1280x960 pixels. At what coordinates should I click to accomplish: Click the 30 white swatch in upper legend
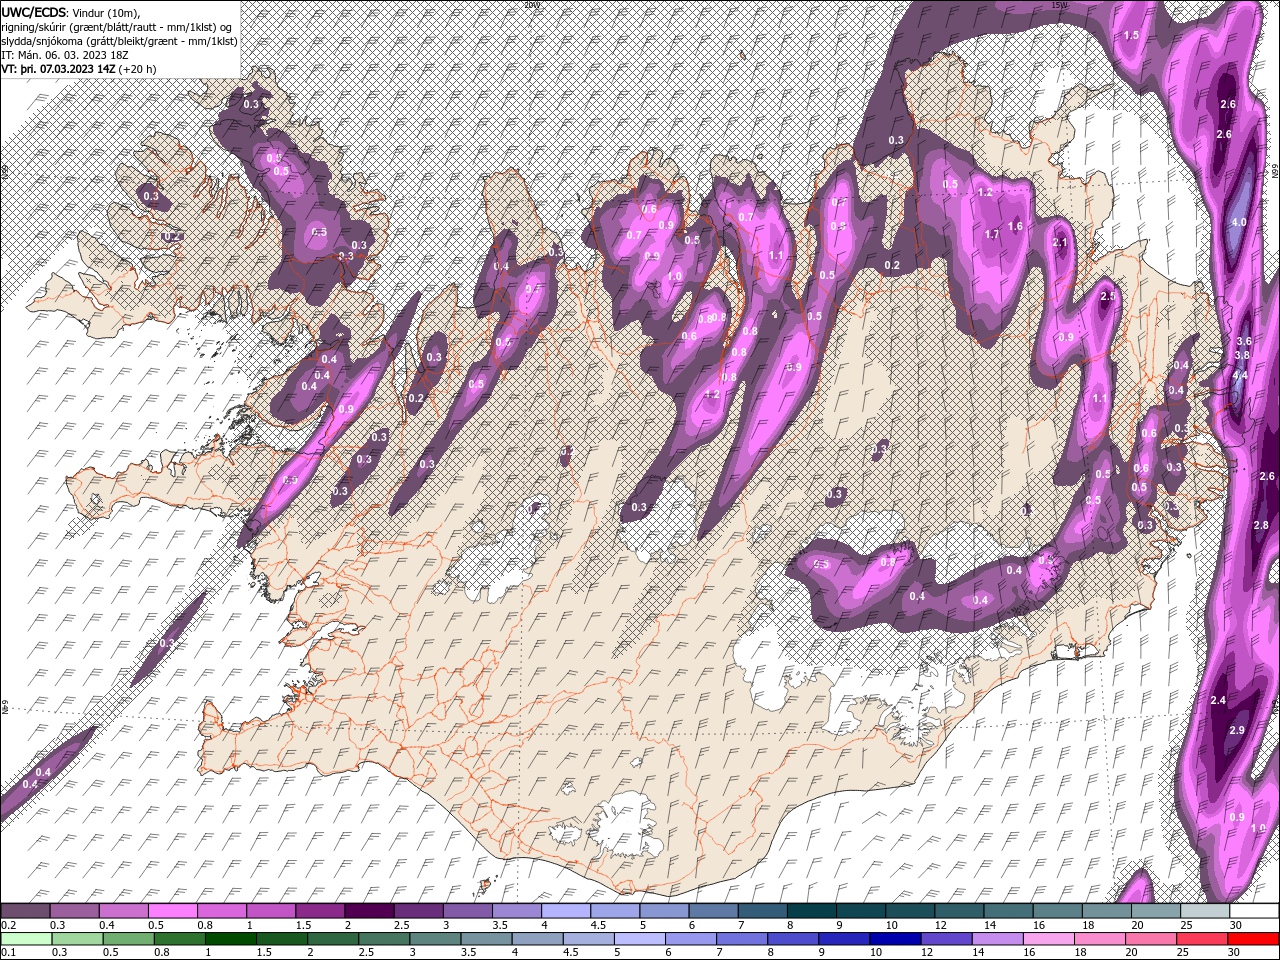click(x=1254, y=911)
